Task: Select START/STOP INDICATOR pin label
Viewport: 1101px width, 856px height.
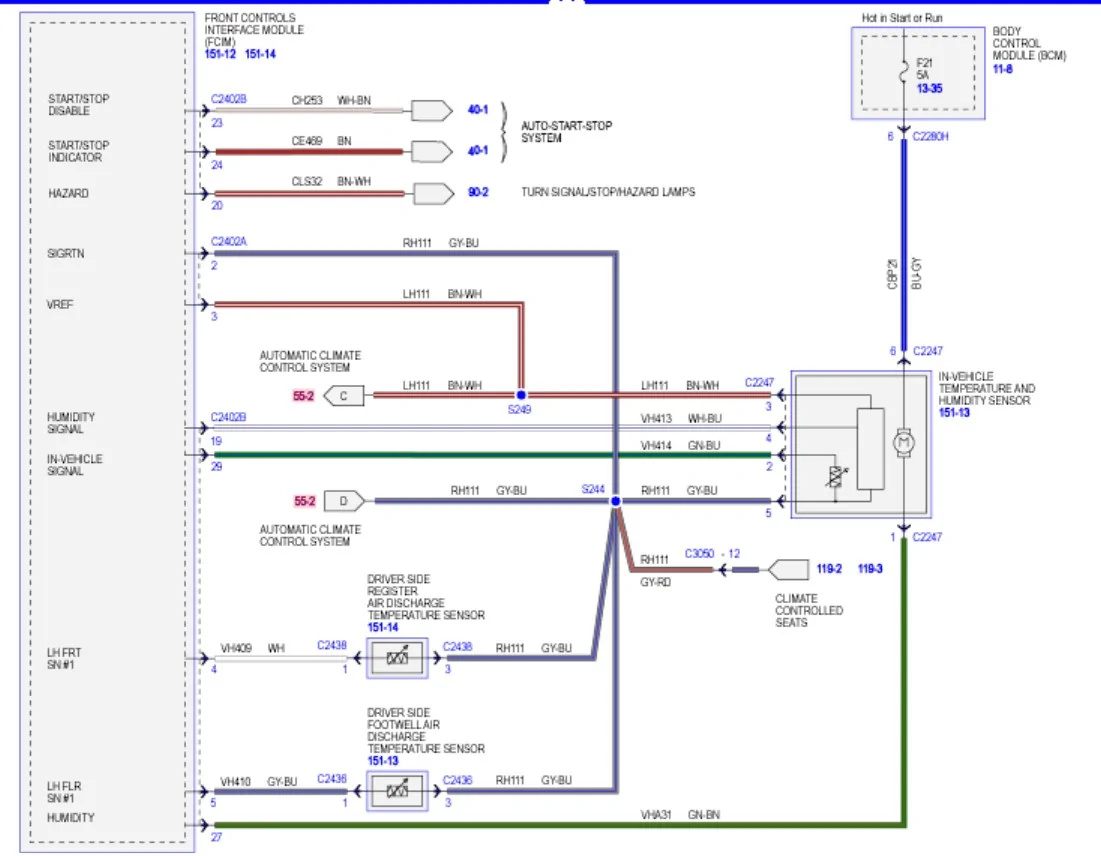Action: (79, 151)
